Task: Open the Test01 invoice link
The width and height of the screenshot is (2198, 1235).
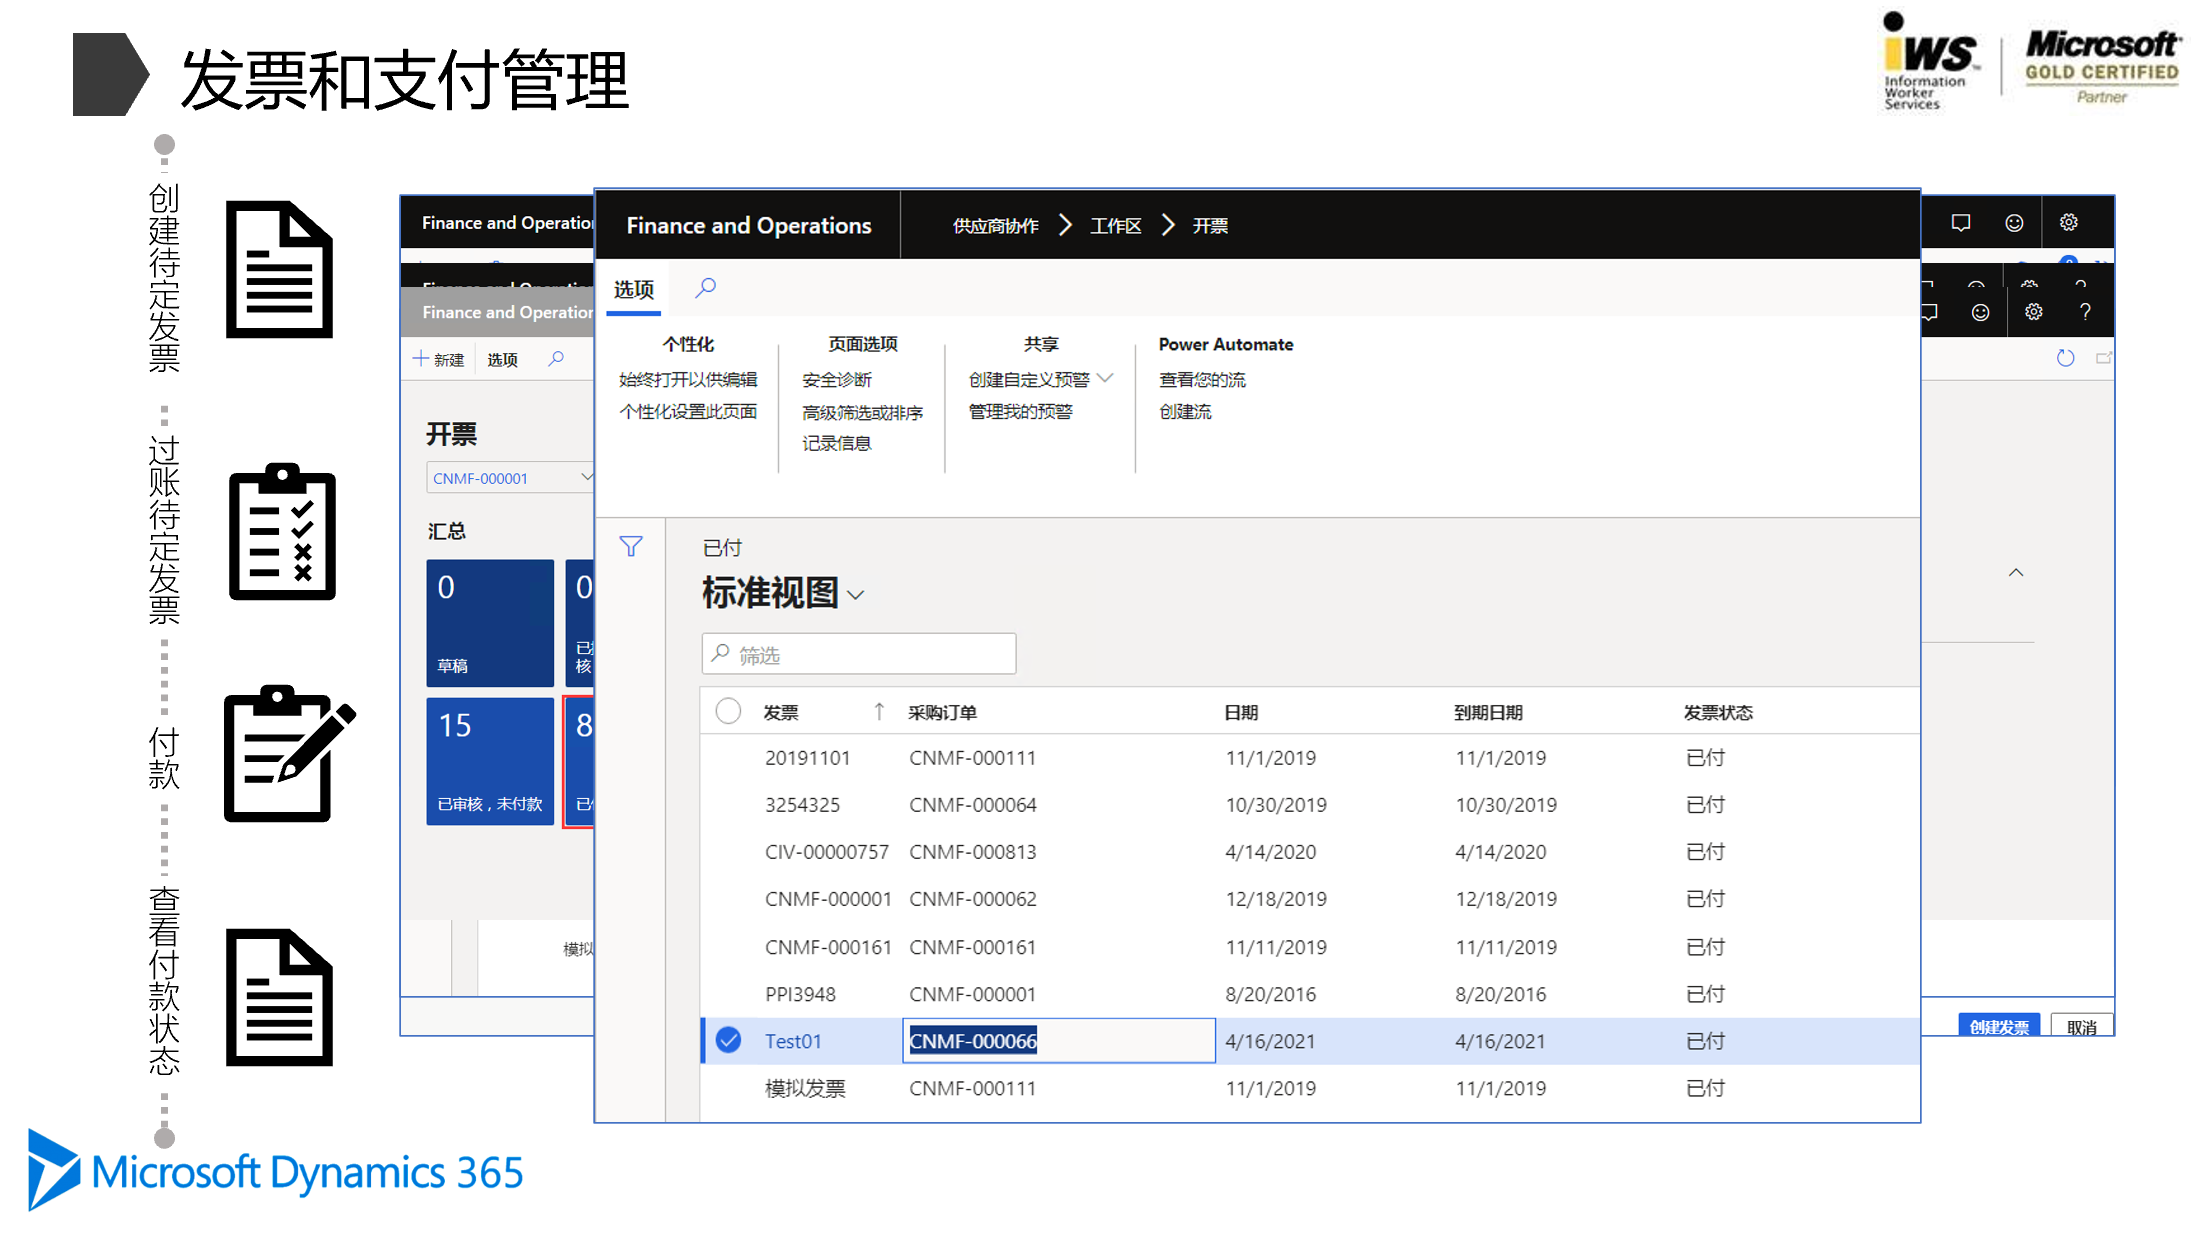Action: click(x=793, y=1041)
